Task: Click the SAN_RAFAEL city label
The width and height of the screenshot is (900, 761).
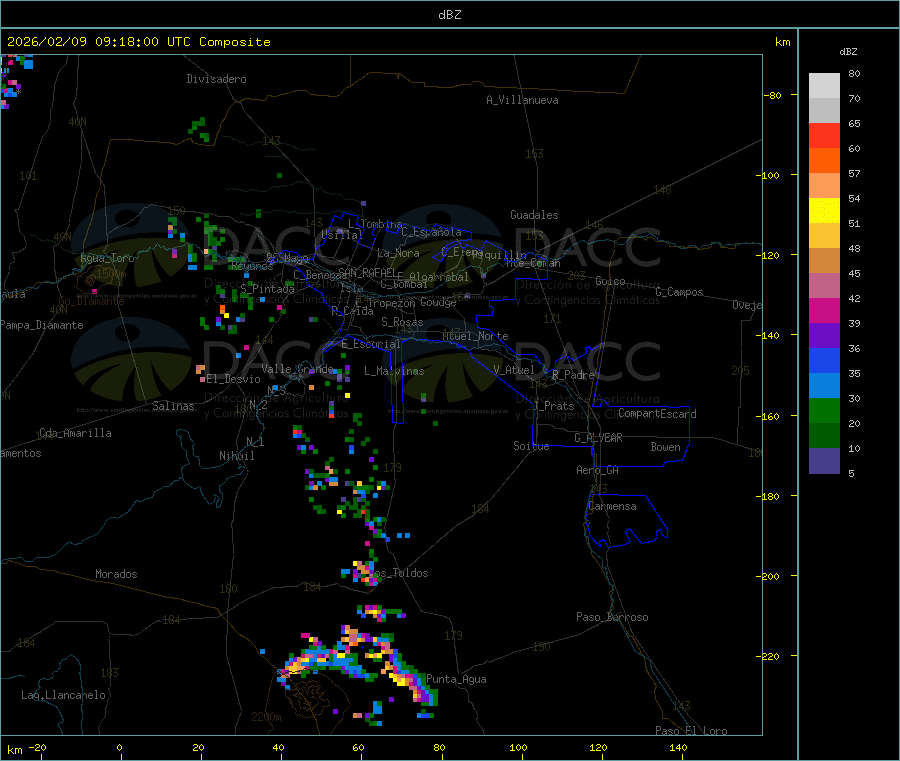Action: (367, 273)
